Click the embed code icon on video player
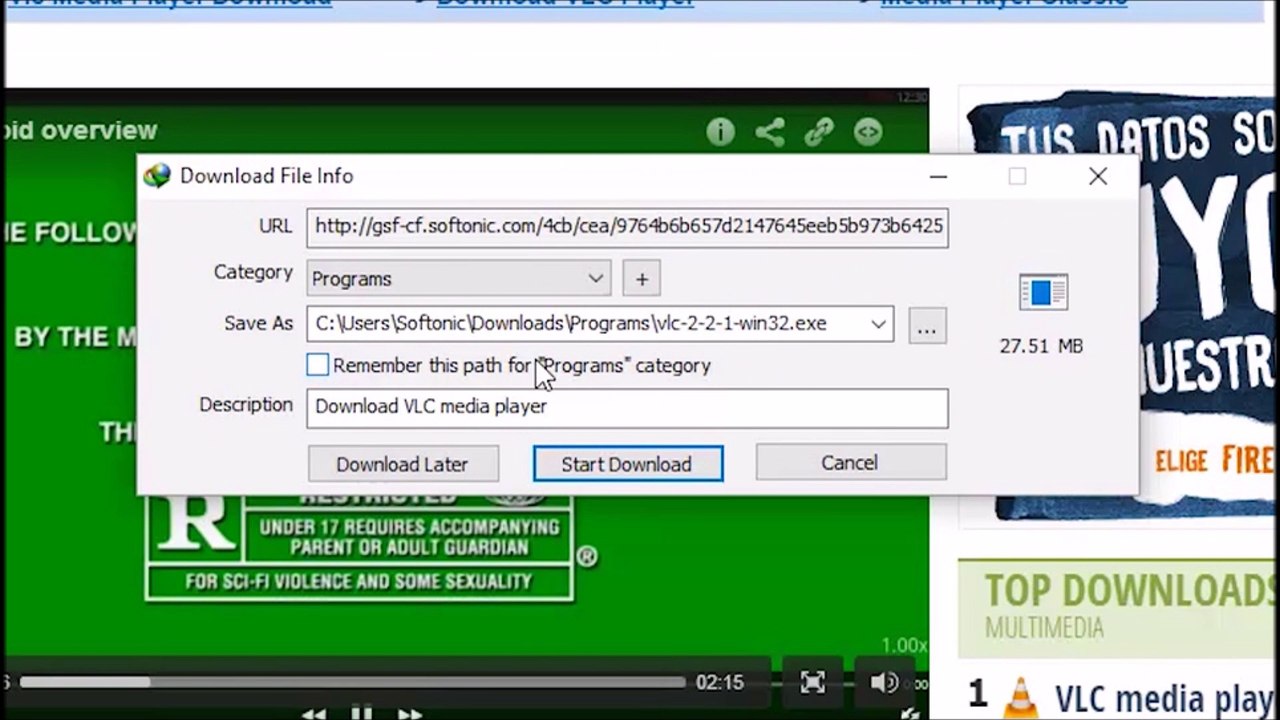Viewport: 1280px width, 720px height. 868,132
